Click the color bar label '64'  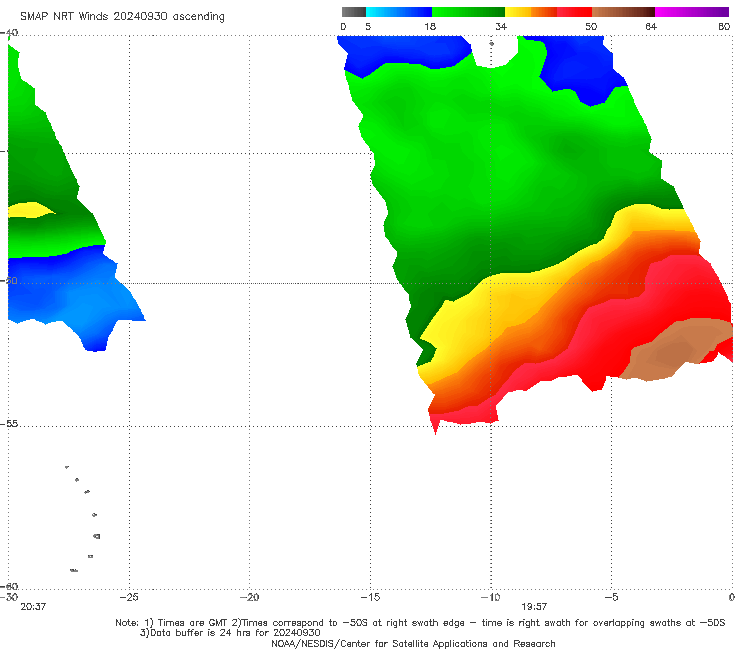tap(651, 26)
